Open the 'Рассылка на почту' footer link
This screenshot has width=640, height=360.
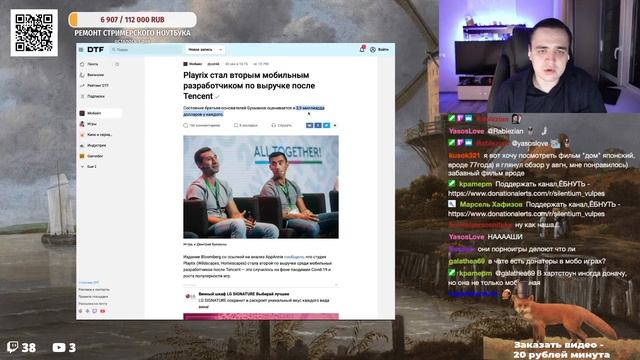[93, 304]
